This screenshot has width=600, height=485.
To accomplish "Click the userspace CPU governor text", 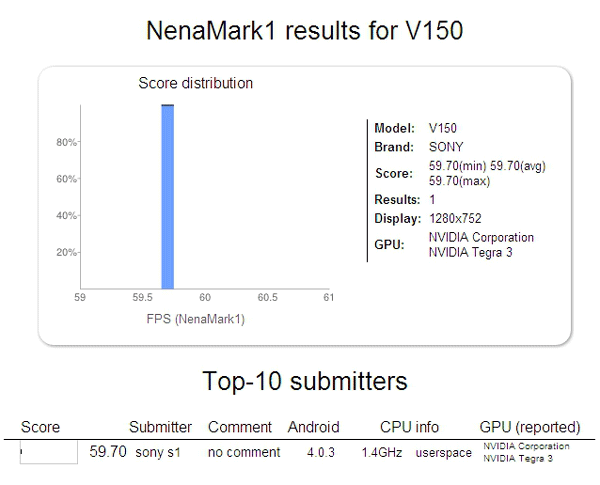I will 443,452.
